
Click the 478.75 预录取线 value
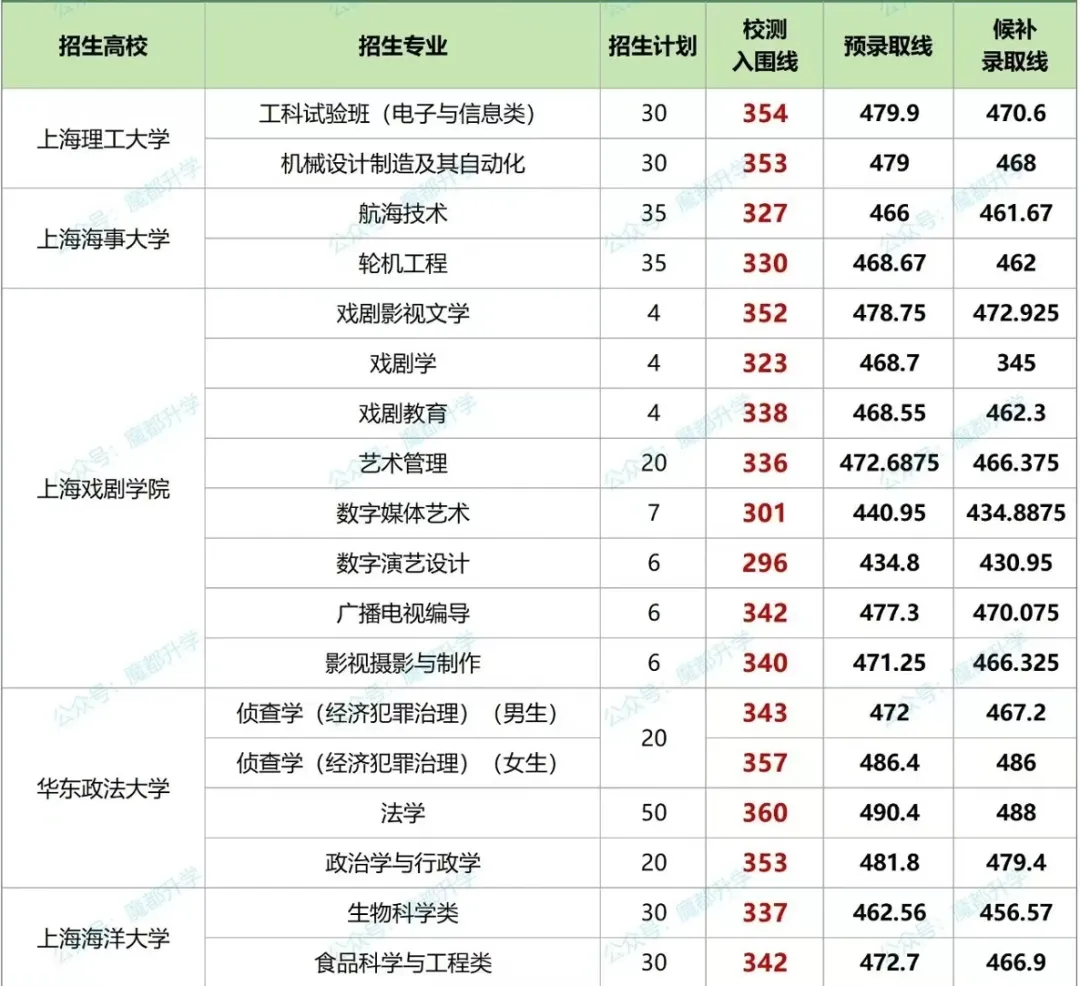coord(889,313)
